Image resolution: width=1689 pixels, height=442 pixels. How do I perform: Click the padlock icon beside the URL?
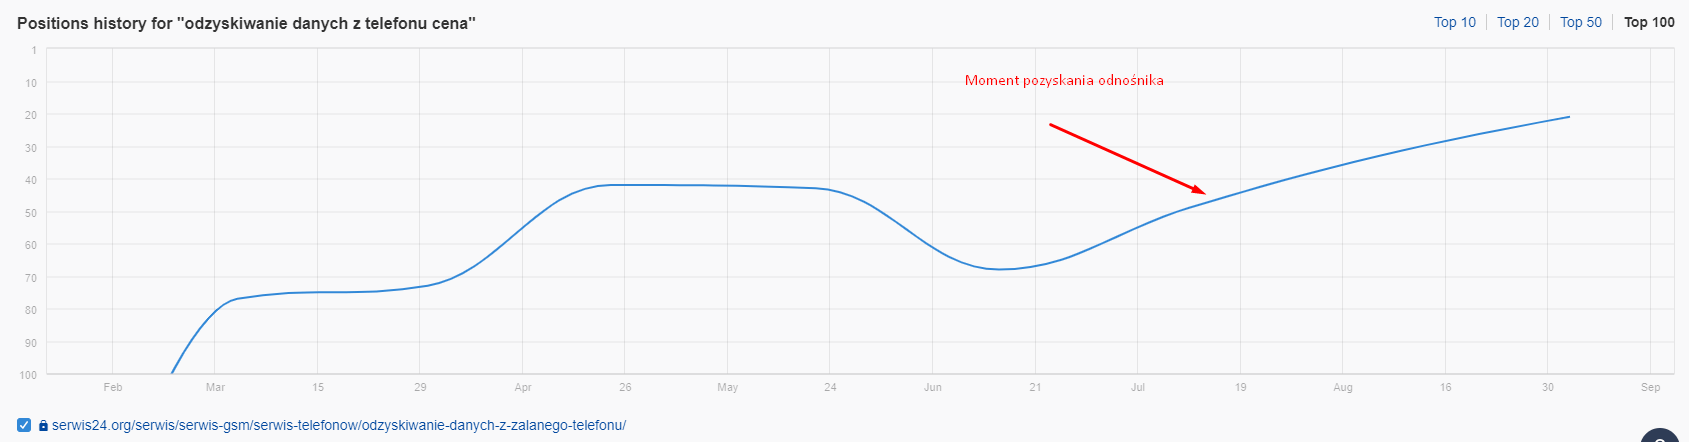pyautogui.click(x=43, y=426)
